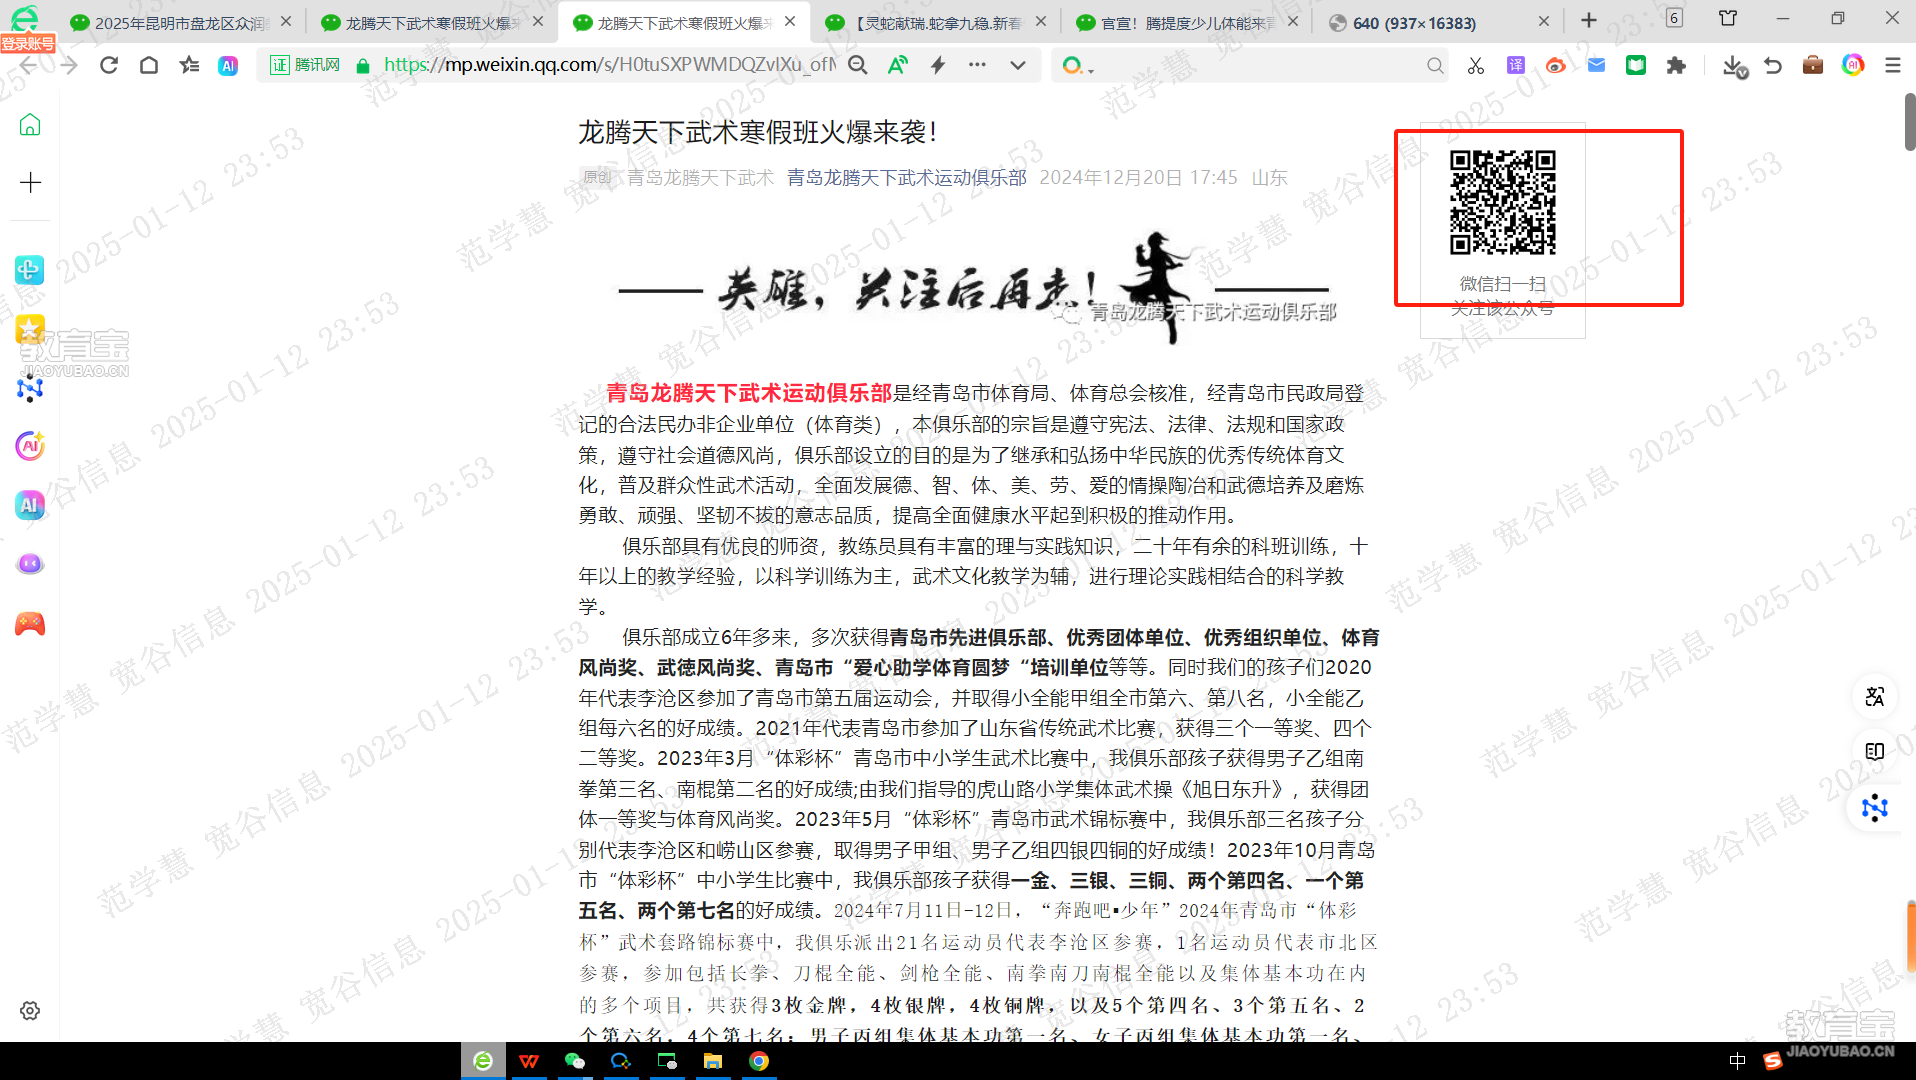
Task: Open the square blue AI sidebar icon
Action: [30, 505]
